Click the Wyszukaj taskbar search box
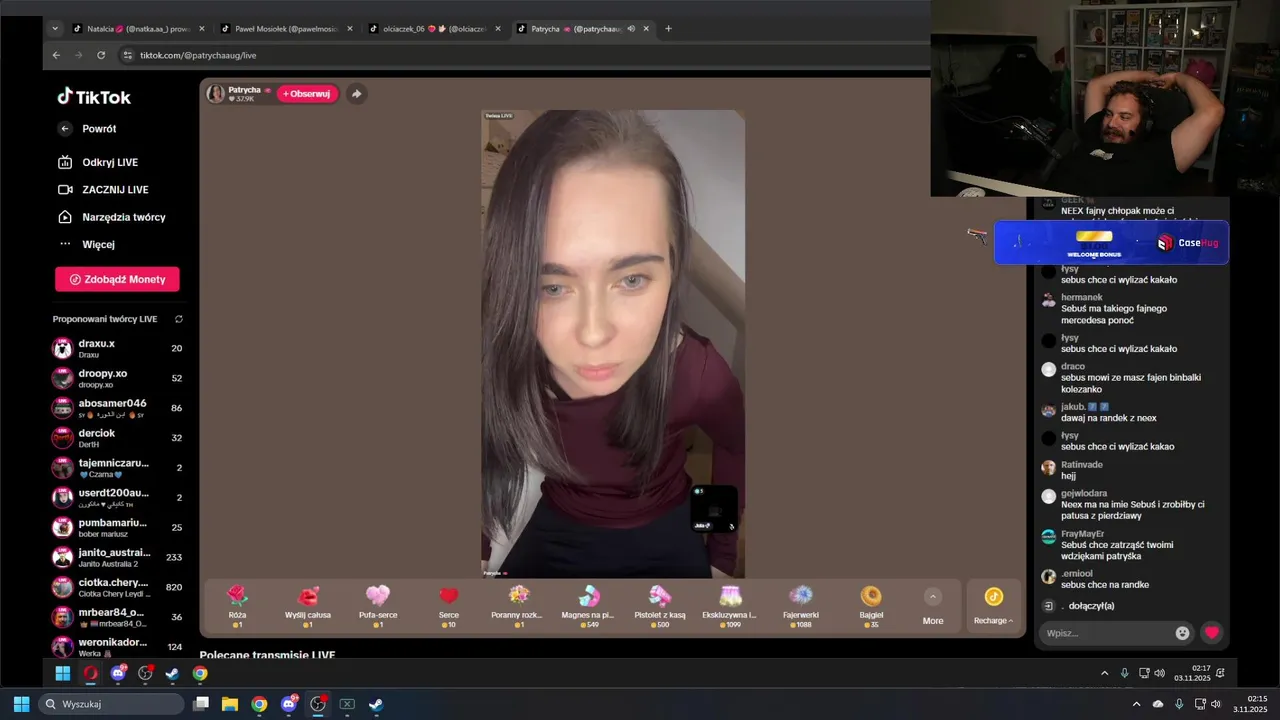 point(111,704)
